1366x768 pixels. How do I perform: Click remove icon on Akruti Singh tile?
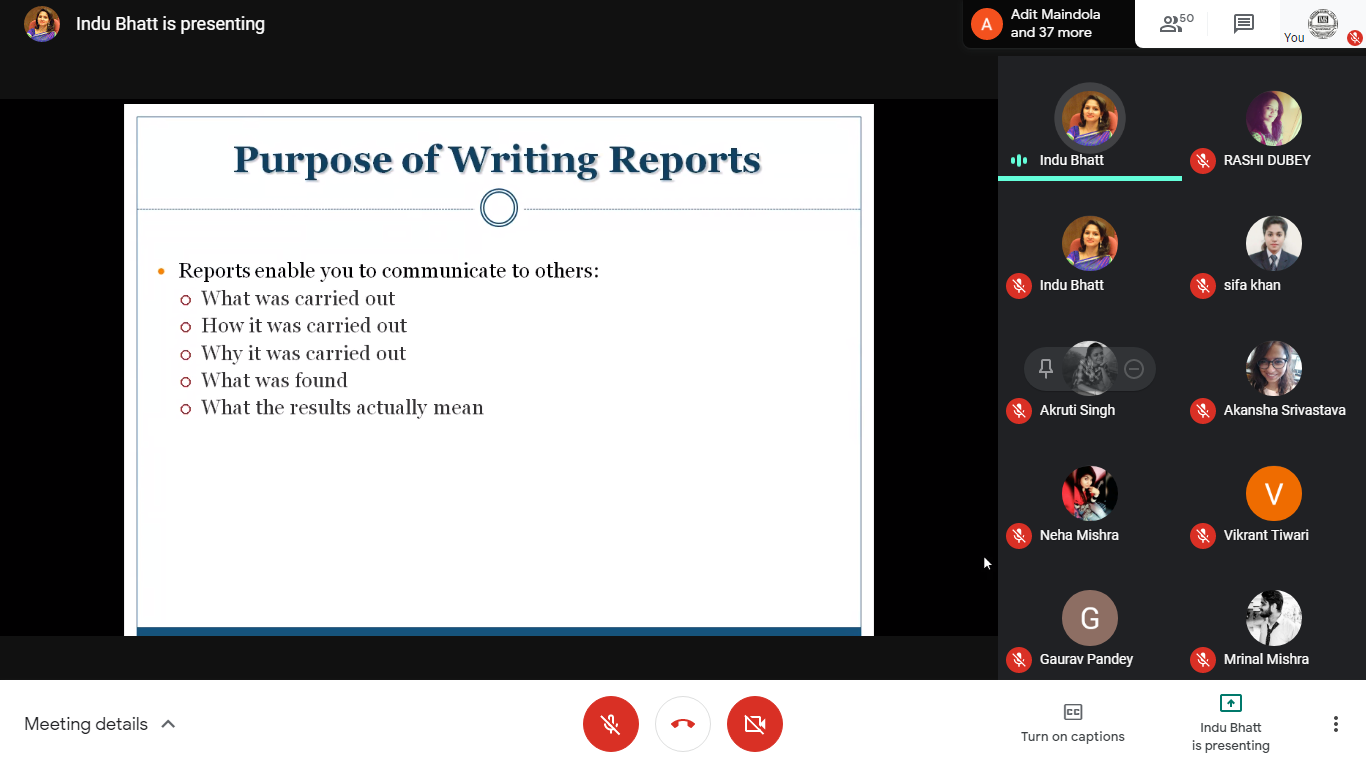pyautogui.click(x=1134, y=369)
